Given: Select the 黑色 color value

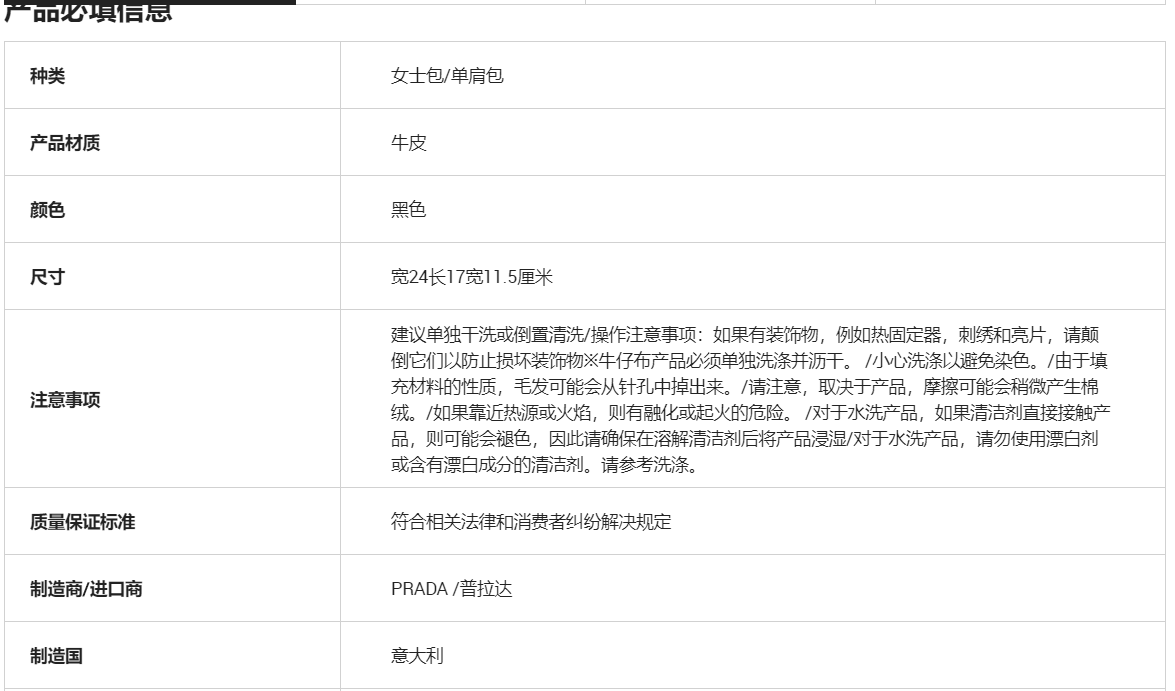Looking at the screenshot, I should tap(409, 210).
